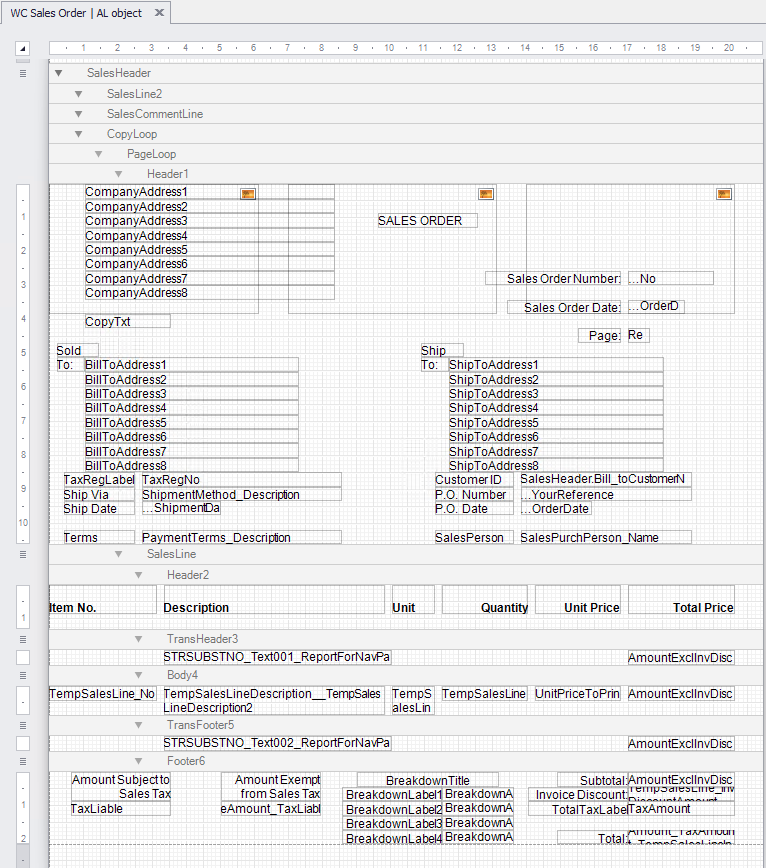This screenshot has width=766, height=868.
Task: Select the BreakdownLabel4 field
Action: click(394, 838)
